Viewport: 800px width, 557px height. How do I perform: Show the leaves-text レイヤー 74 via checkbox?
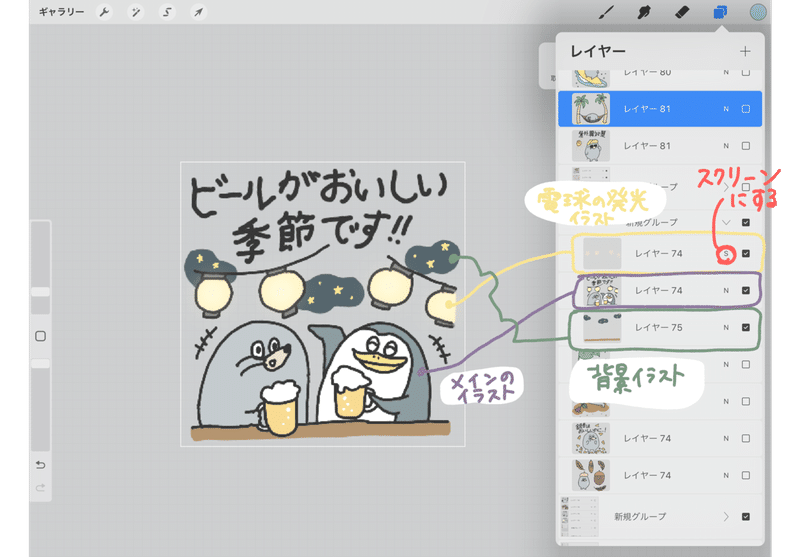coord(746,438)
